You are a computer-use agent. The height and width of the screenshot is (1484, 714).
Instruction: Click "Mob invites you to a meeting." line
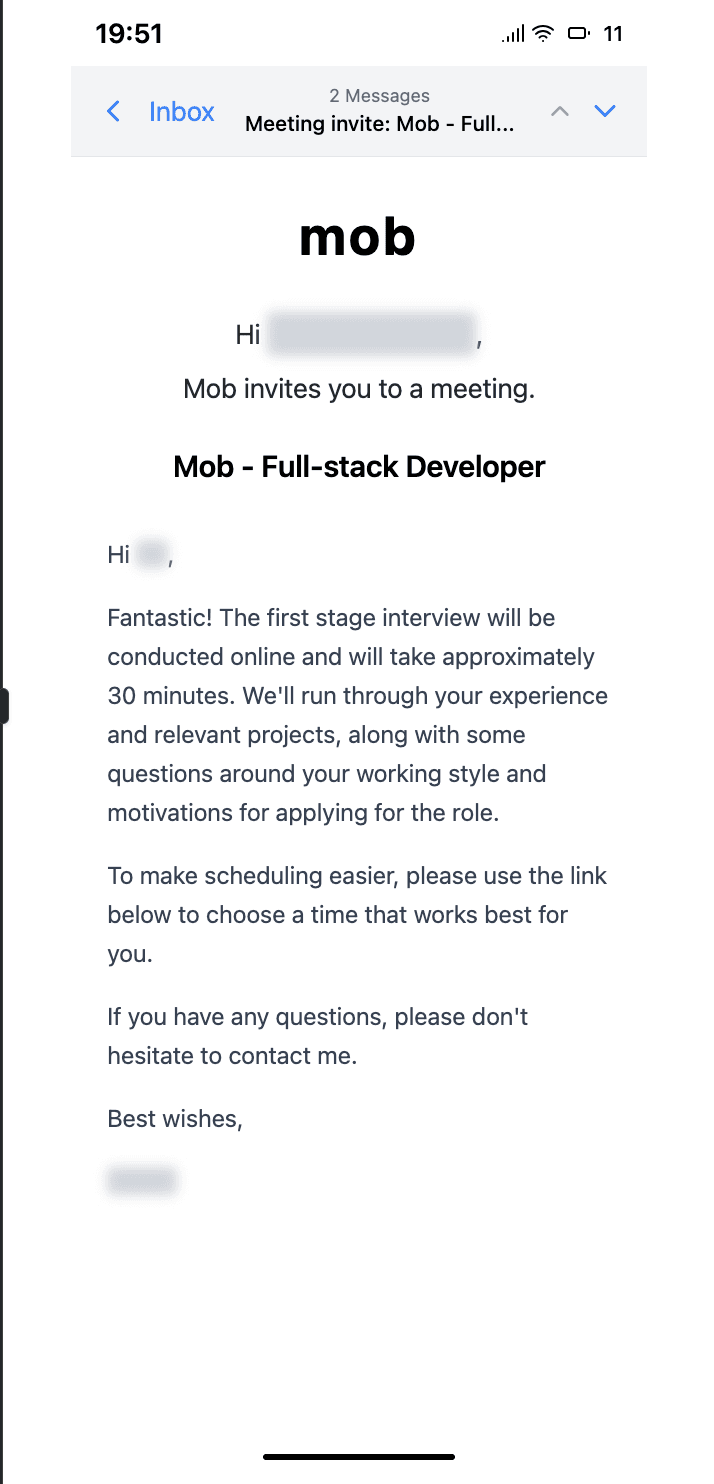tap(359, 389)
